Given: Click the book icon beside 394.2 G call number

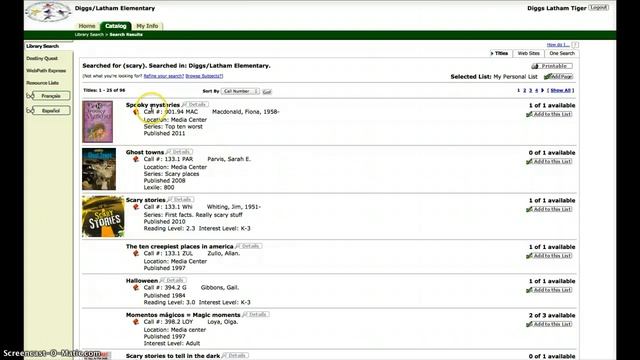Looking at the screenshot, I should pyautogui.click(x=136, y=288).
